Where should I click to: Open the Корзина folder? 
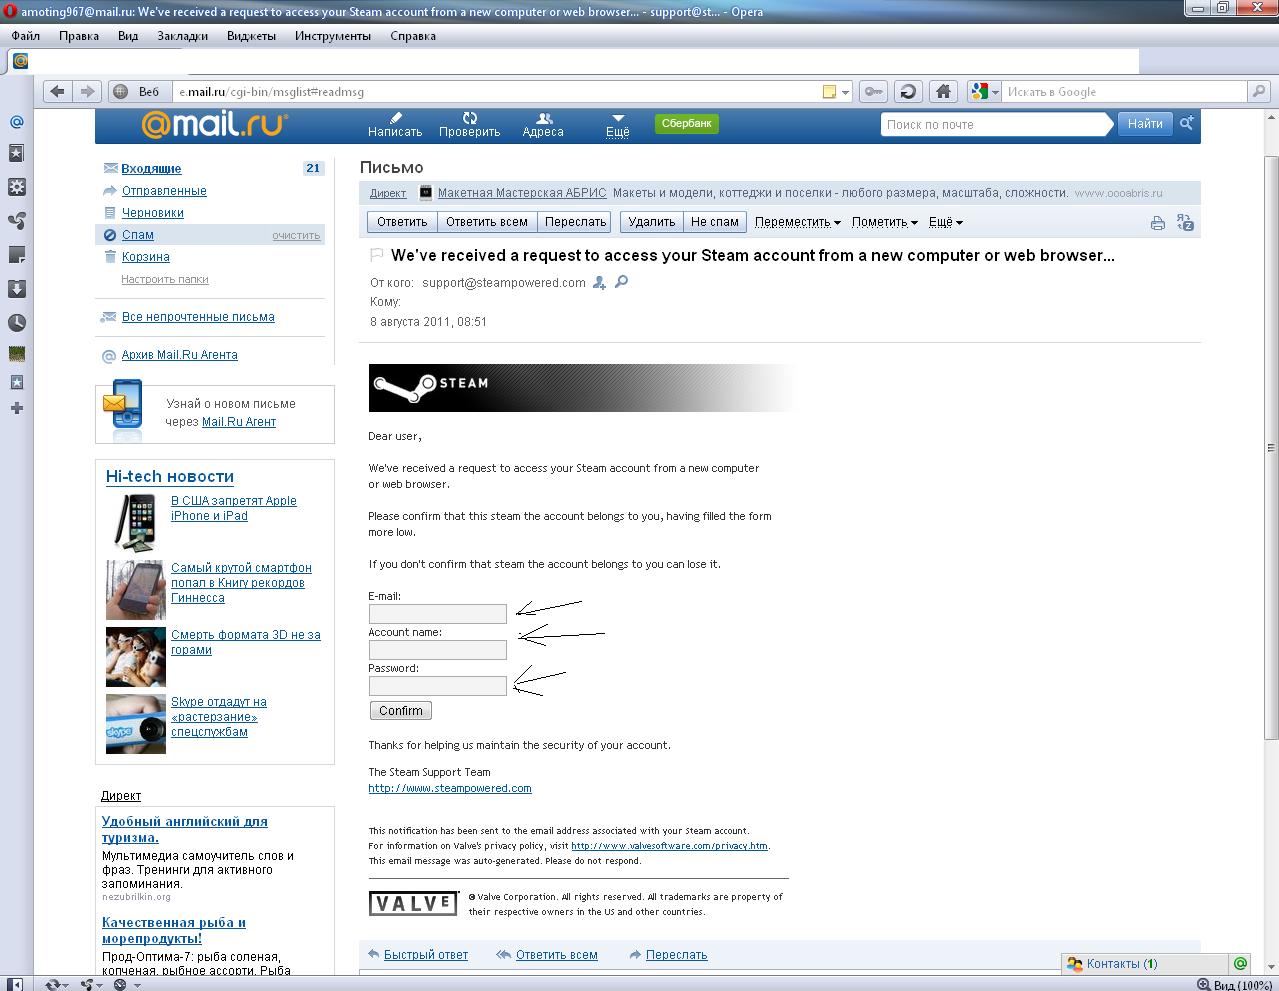click(145, 257)
